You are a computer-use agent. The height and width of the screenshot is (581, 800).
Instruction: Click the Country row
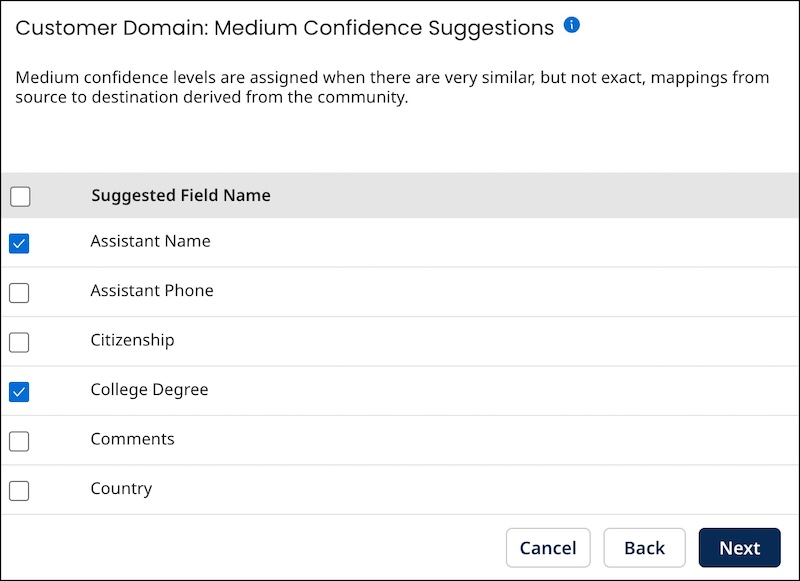point(121,488)
